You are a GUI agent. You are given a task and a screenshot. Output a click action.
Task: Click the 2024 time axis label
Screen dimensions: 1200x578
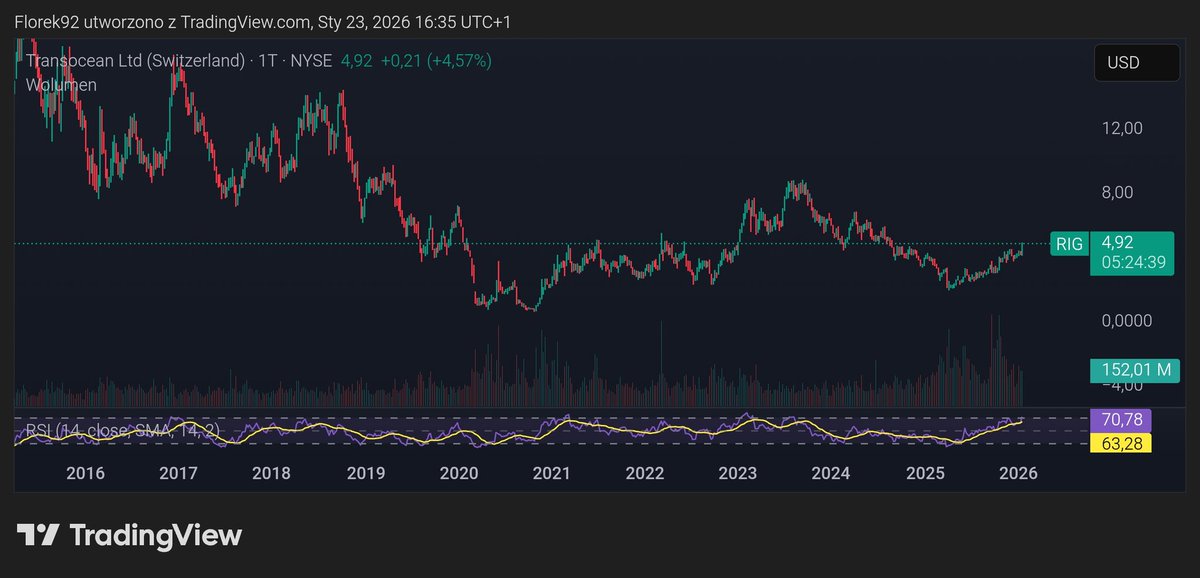[831, 473]
